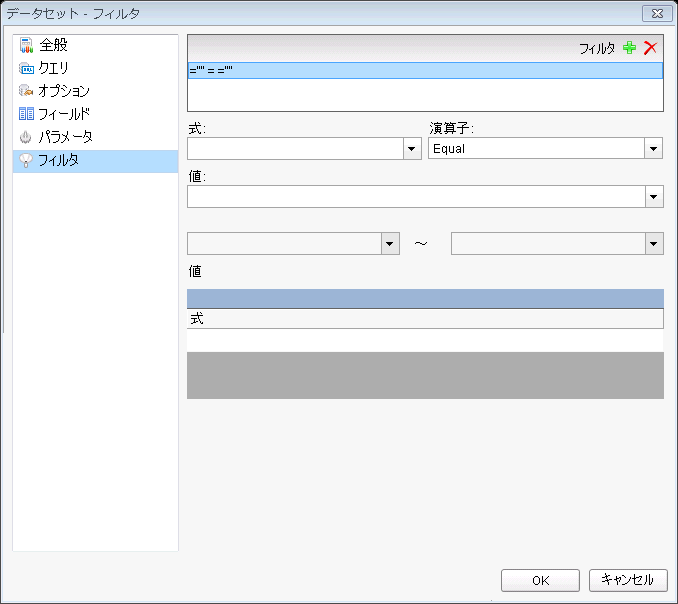Click the フィルタ funnel icon
The image size is (678, 604).
coord(26,161)
